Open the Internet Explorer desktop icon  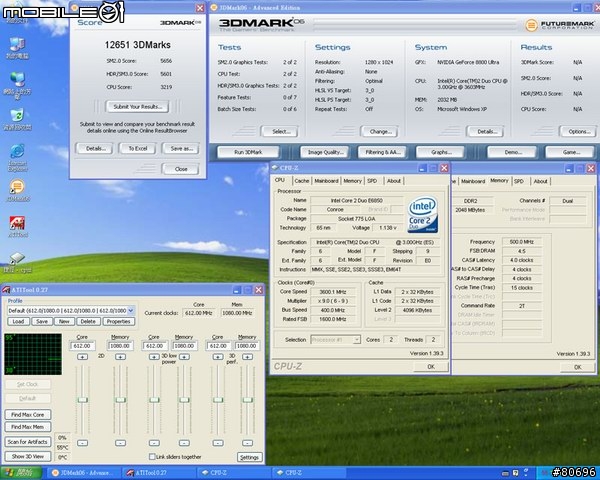pos(17,152)
